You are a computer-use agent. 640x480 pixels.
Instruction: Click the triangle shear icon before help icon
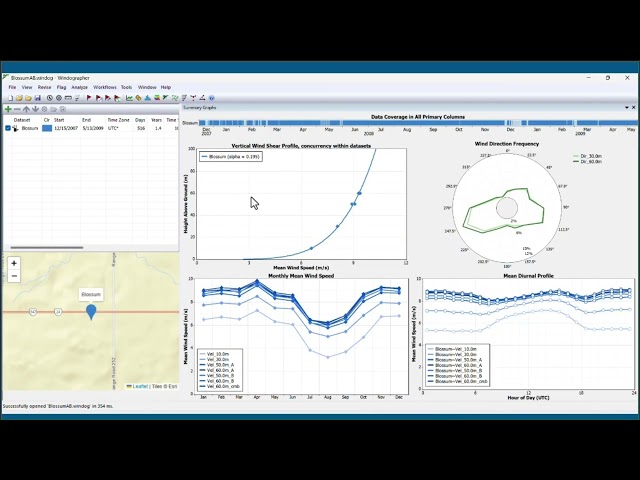[202, 98]
